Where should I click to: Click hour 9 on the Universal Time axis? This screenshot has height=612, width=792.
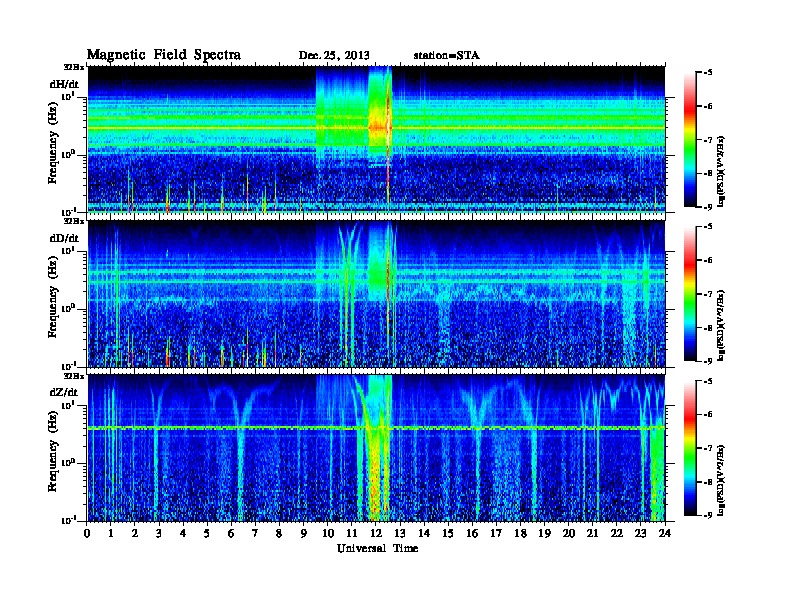pos(304,533)
